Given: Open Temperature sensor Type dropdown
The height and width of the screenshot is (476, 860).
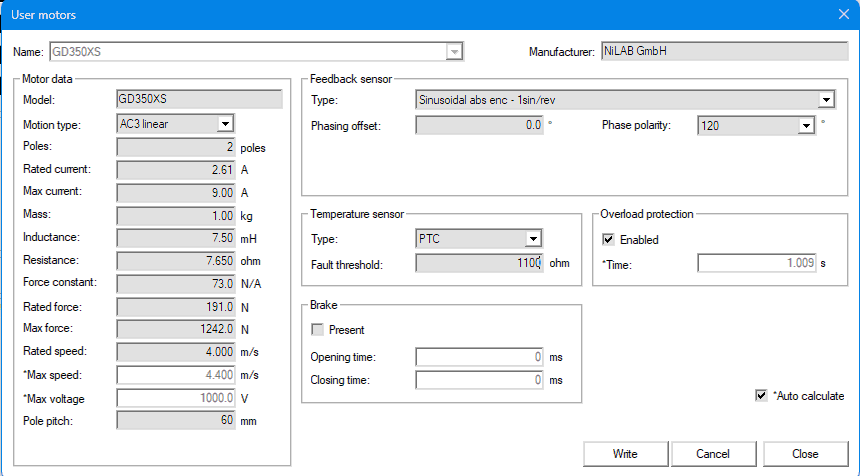Looking at the screenshot, I should 534,239.
